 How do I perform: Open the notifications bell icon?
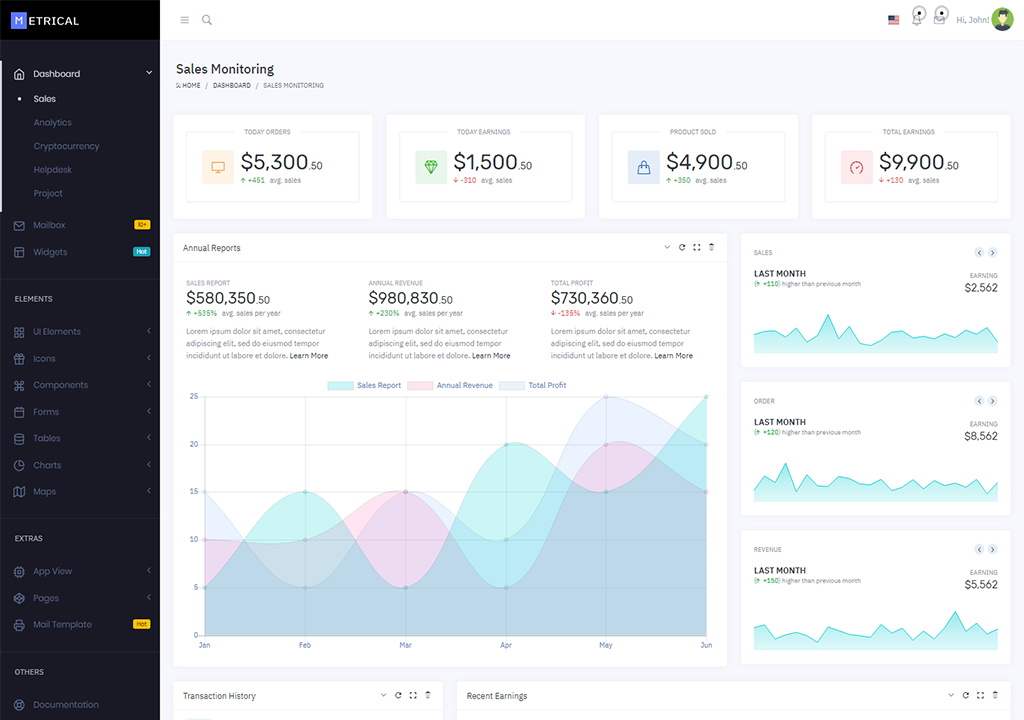coord(916,20)
